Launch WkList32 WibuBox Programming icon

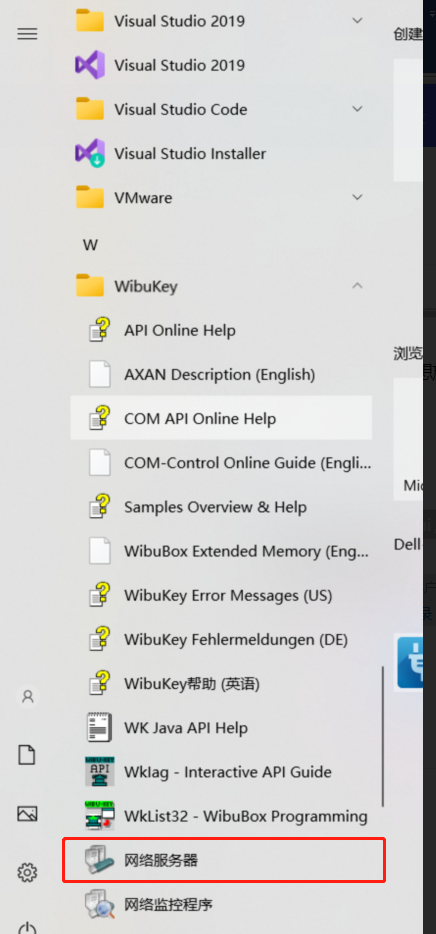pyautogui.click(x=99, y=816)
